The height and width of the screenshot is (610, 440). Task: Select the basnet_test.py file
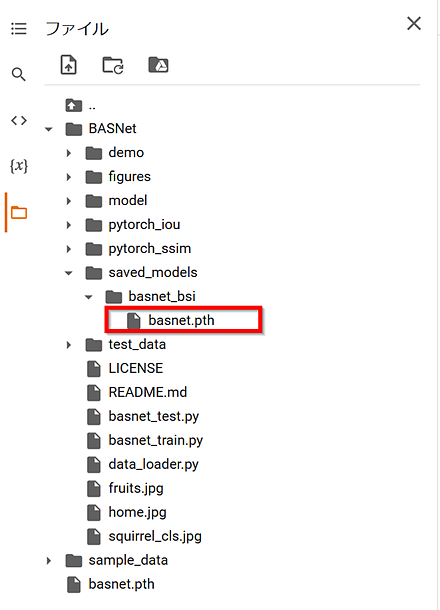142,417
